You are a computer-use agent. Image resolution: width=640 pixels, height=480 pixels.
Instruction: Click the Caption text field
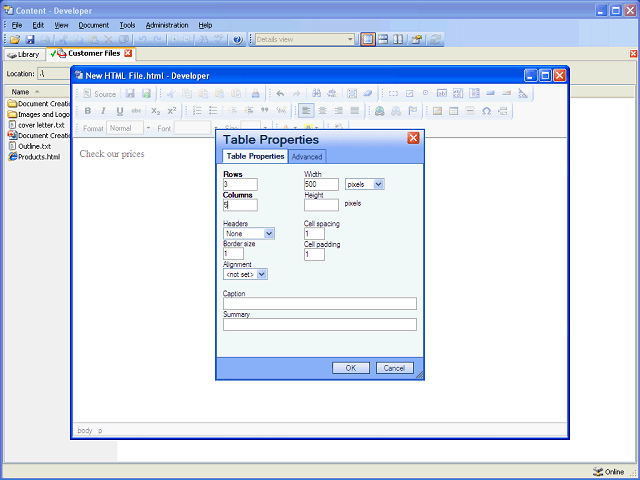[x=320, y=303]
